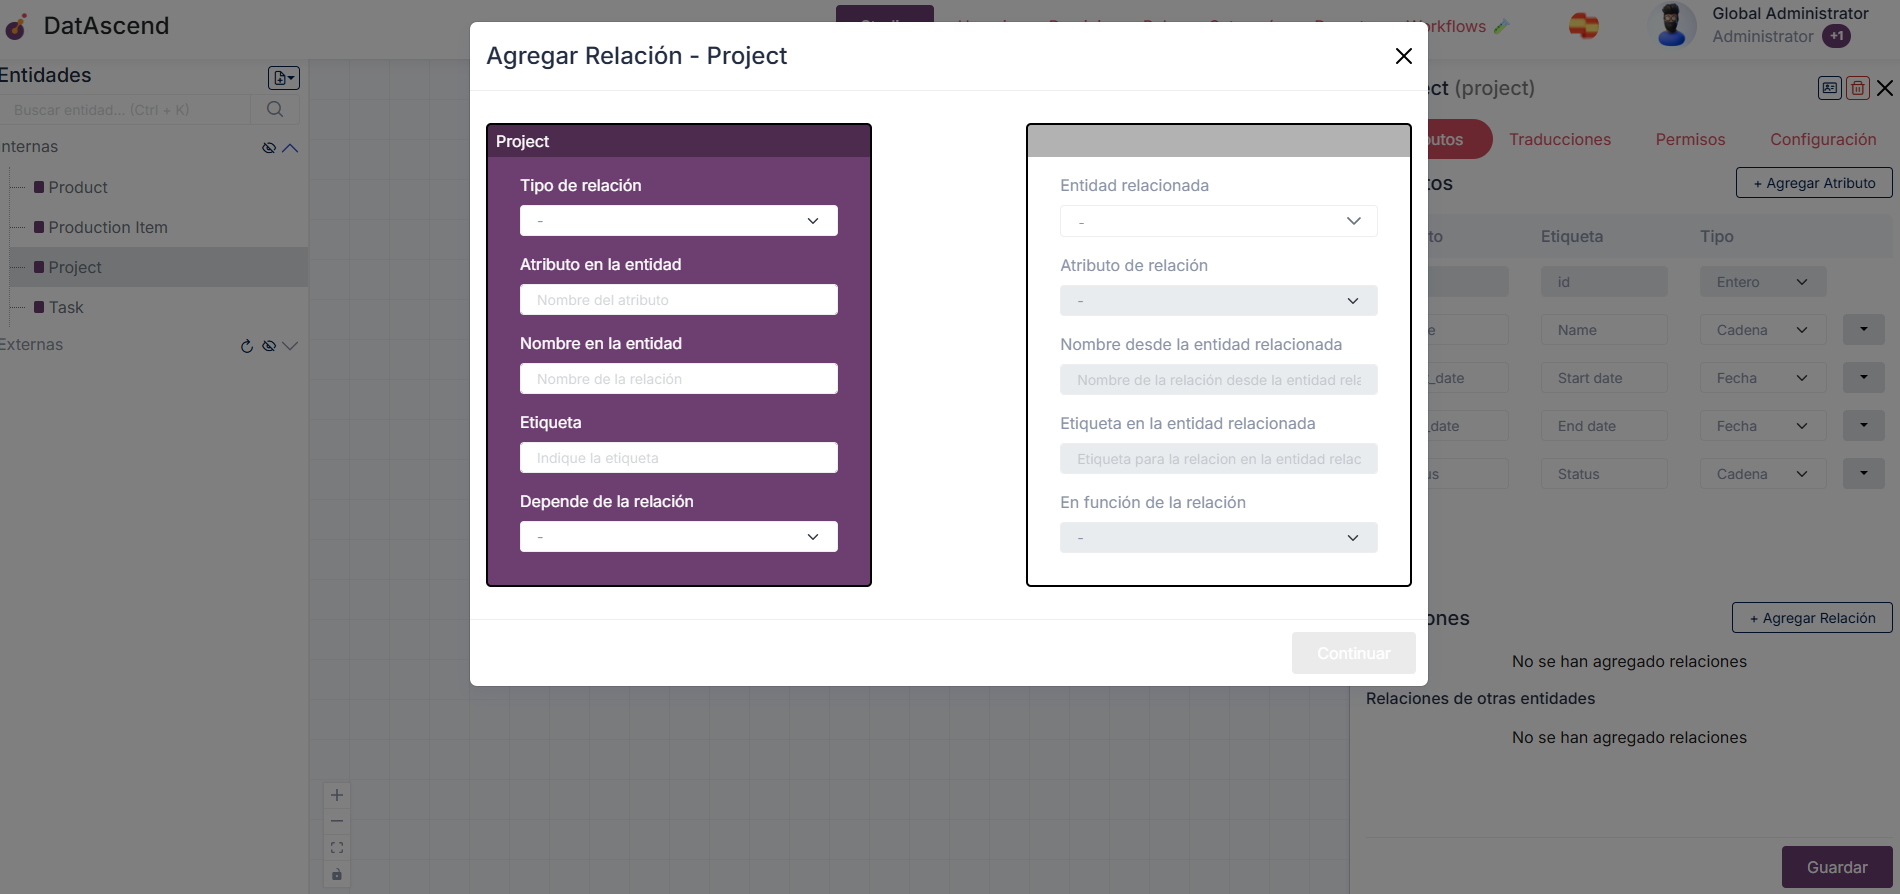Switch to the Configuración tab
Screen dimensions: 1900x894
(1823, 139)
